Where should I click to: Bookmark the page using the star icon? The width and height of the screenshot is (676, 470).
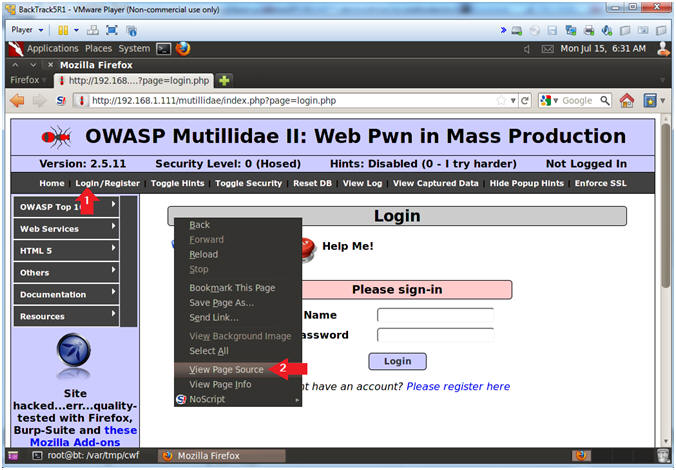[501, 100]
